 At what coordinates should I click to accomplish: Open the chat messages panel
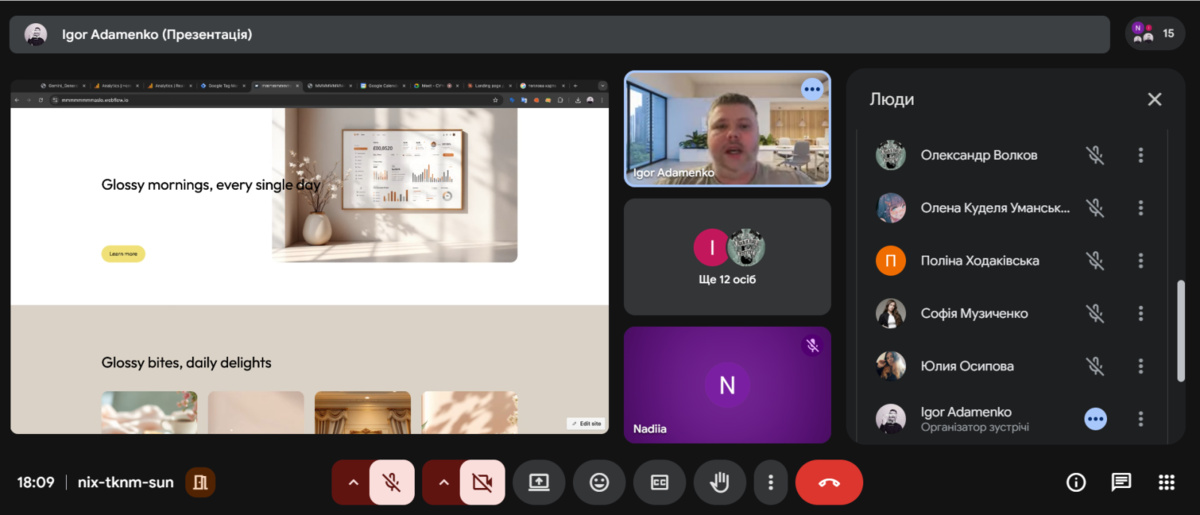tap(1121, 482)
